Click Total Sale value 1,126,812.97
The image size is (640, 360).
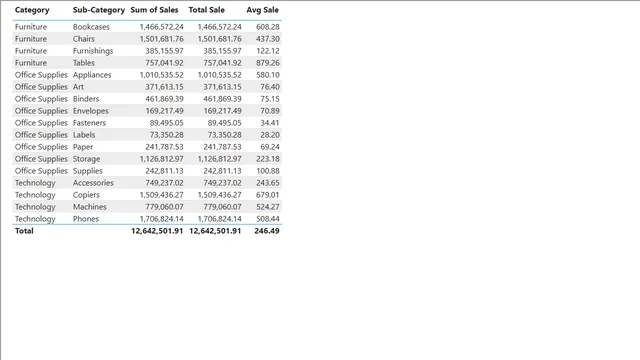coord(220,159)
